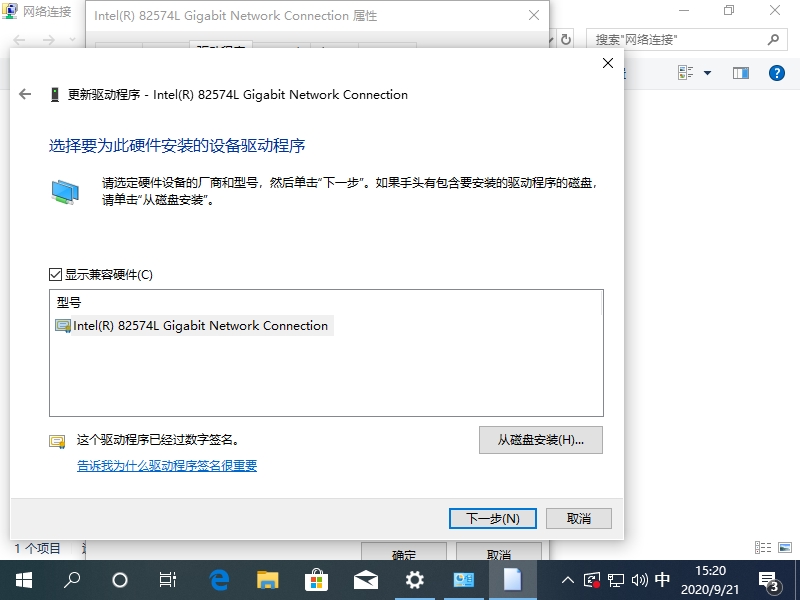Open the 告诉我为什么驱动程序签名很重要 link

(x=167, y=465)
